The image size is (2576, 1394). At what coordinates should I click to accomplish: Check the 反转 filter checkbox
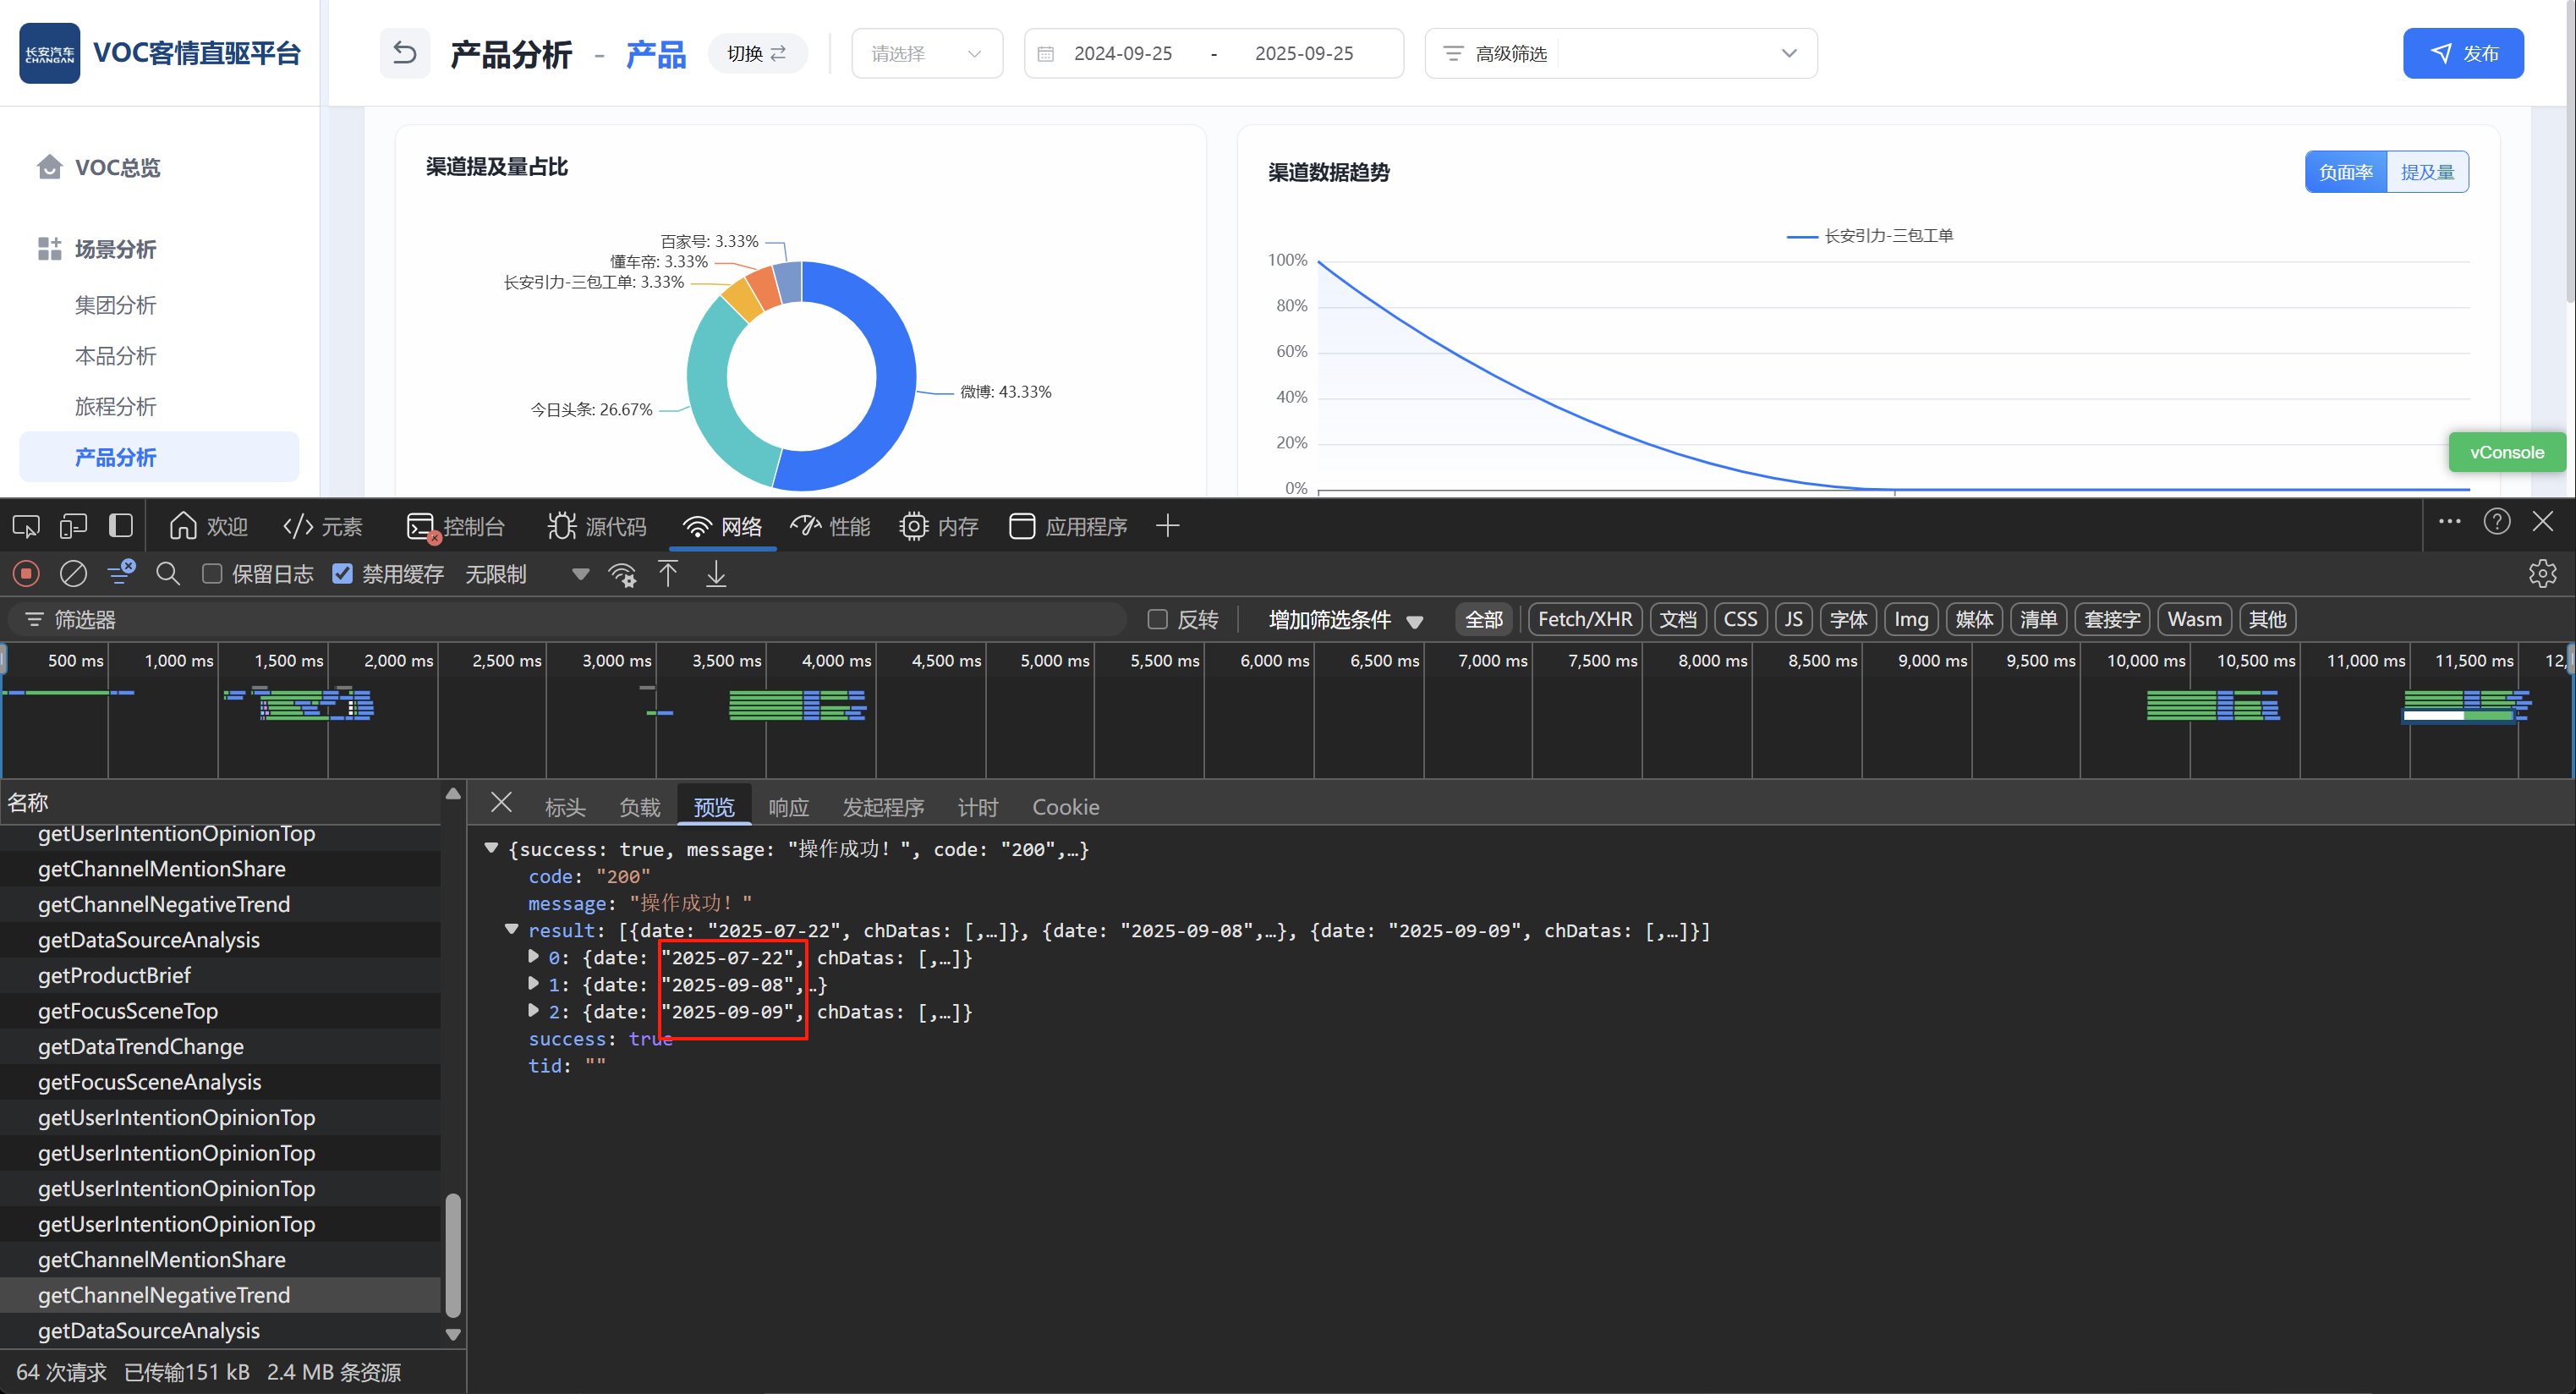(1157, 620)
